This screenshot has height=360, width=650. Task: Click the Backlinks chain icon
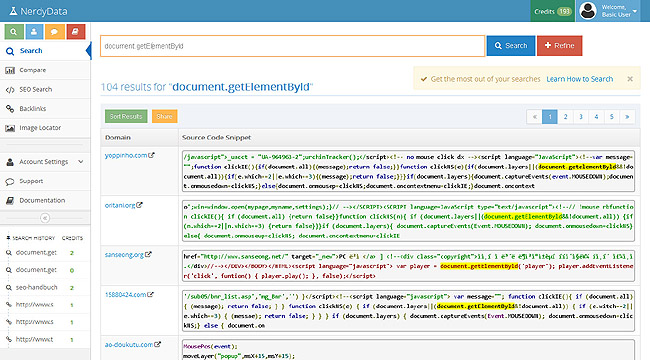[10, 109]
